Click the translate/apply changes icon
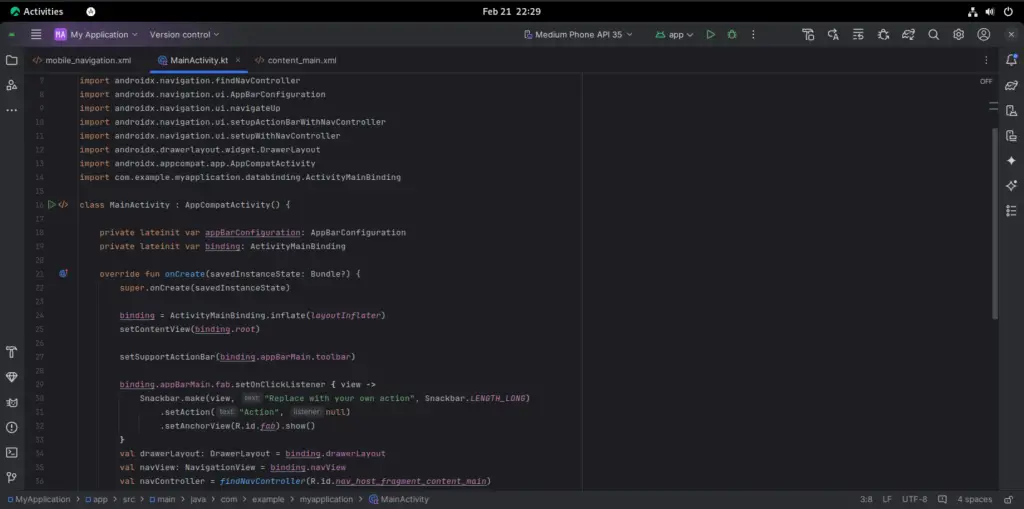The width and height of the screenshot is (1024, 509). 833,35
